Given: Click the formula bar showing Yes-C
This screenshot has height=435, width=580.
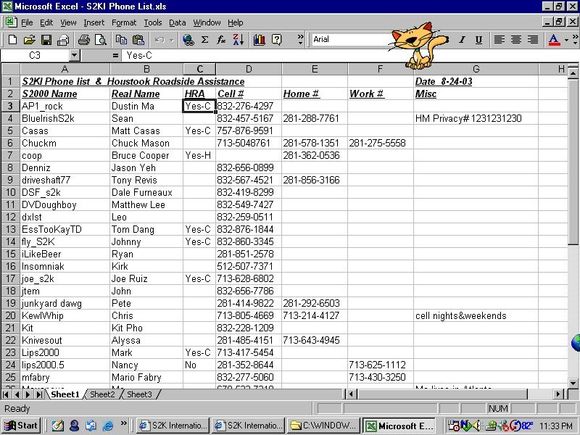Looking at the screenshot, I should pos(350,55).
